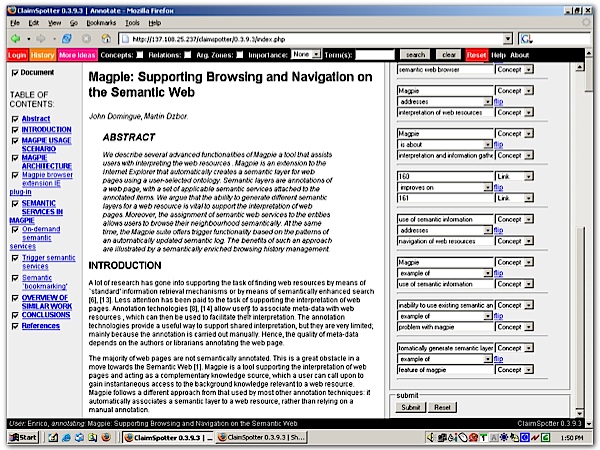The width and height of the screenshot is (600, 450).
Task: Open the Bookmarks menu
Action: pos(101,23)
